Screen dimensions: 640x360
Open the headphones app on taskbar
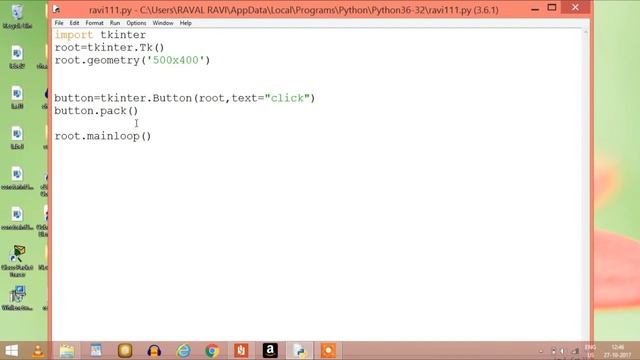pyautogui.click(x=154, y=351)
